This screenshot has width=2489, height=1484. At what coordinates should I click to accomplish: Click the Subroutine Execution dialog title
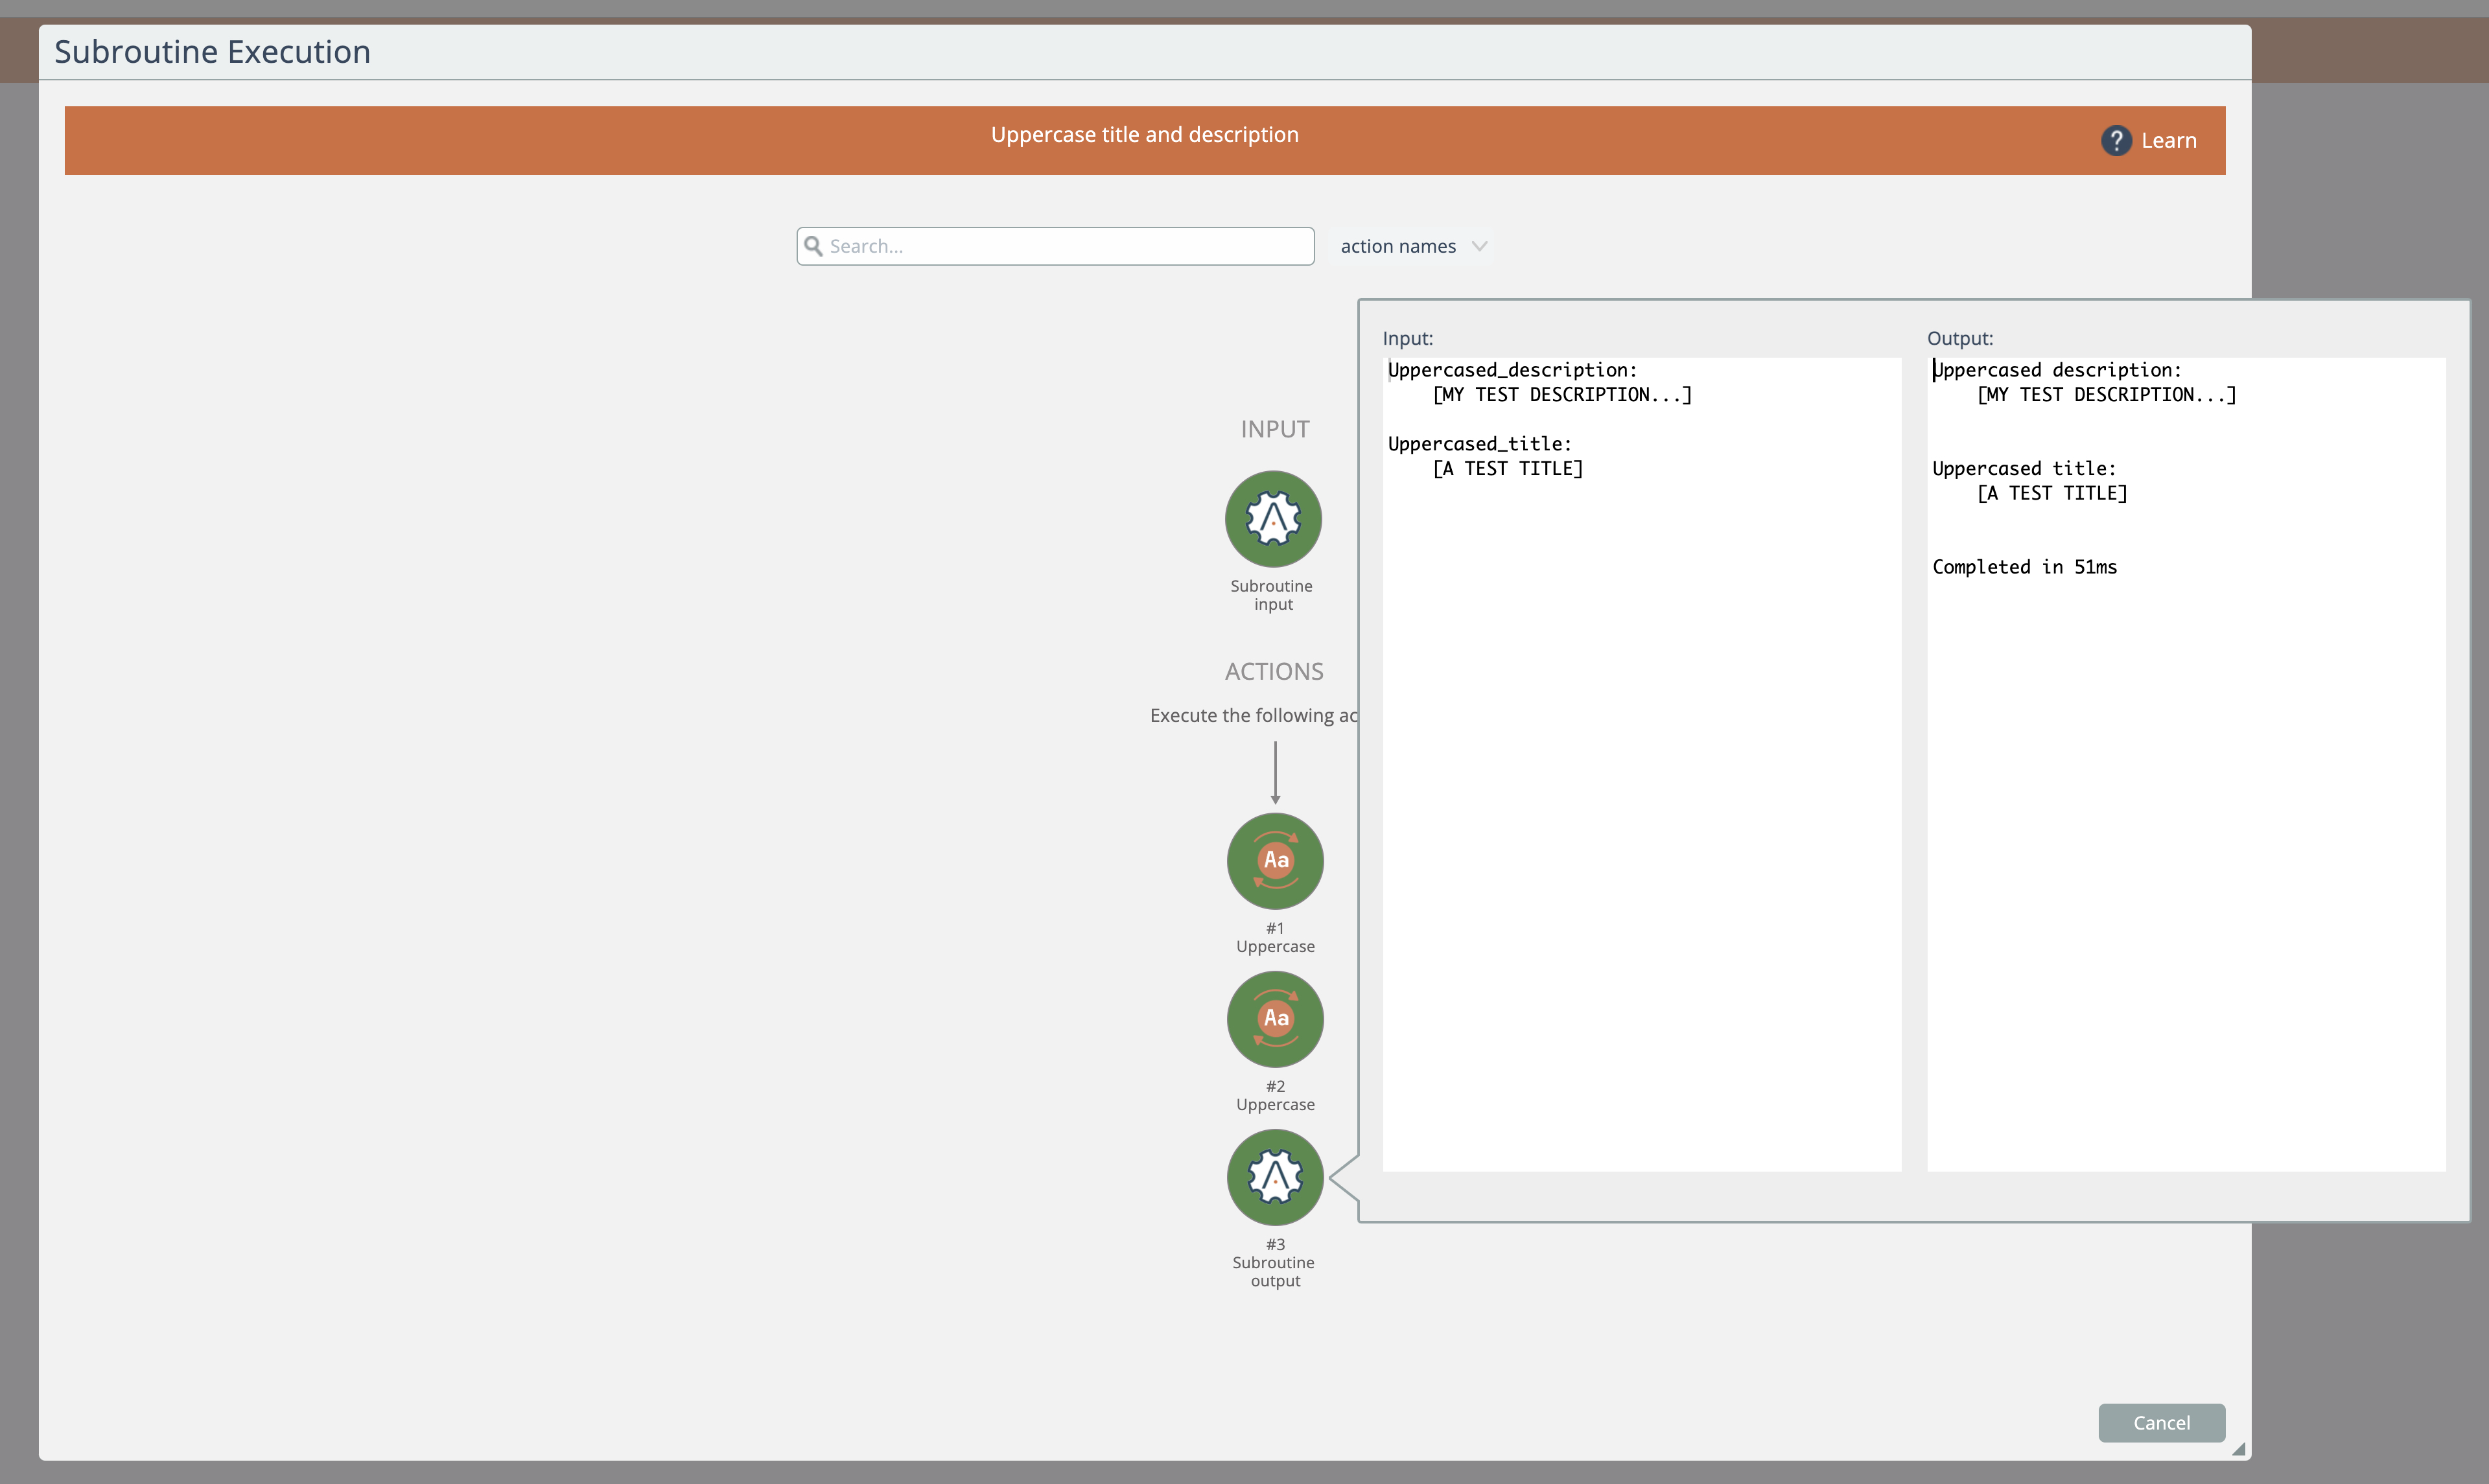click(213, 52)
